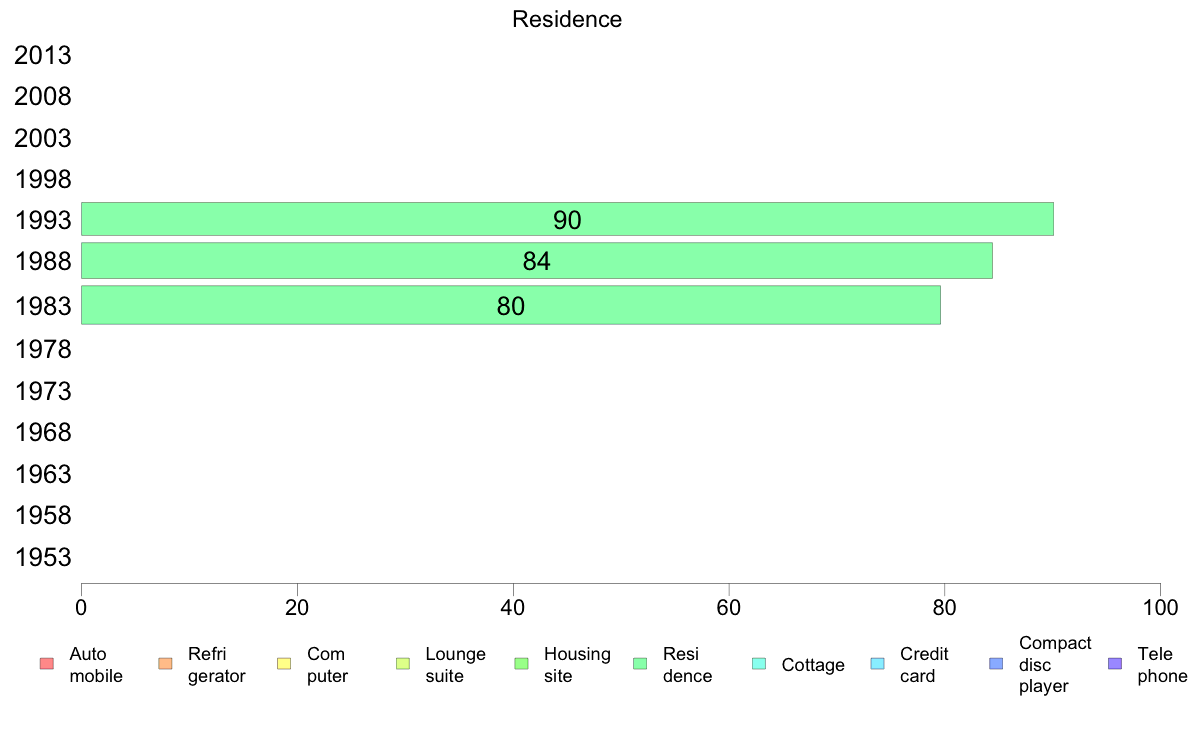Image resolution: width=1188 pixels, height=736 pixels.
Task: Select the 1978 year axis label
Action: [x=42, y=349]
